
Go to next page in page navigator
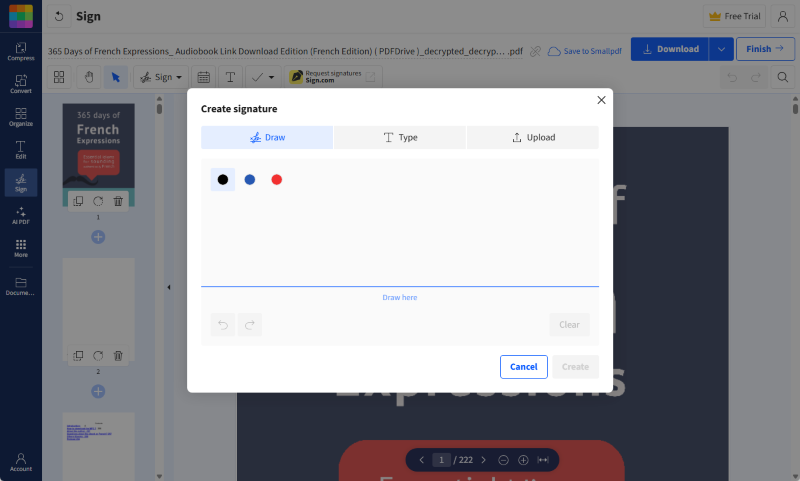pos(484,460)
